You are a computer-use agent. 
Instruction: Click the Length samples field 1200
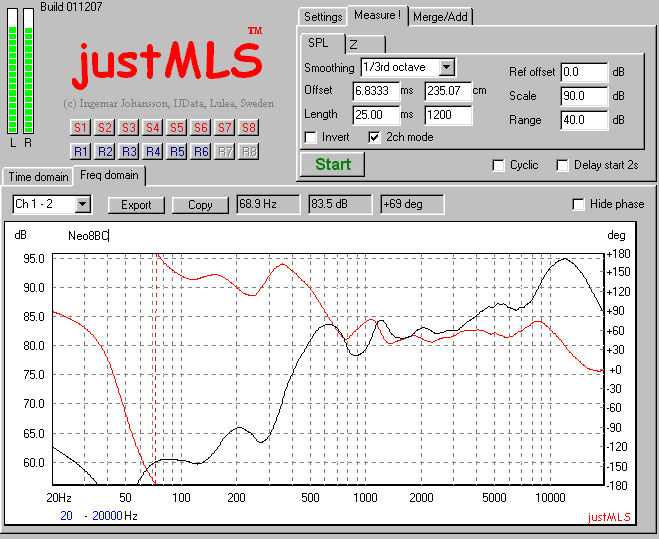click(x=448, y=115)
